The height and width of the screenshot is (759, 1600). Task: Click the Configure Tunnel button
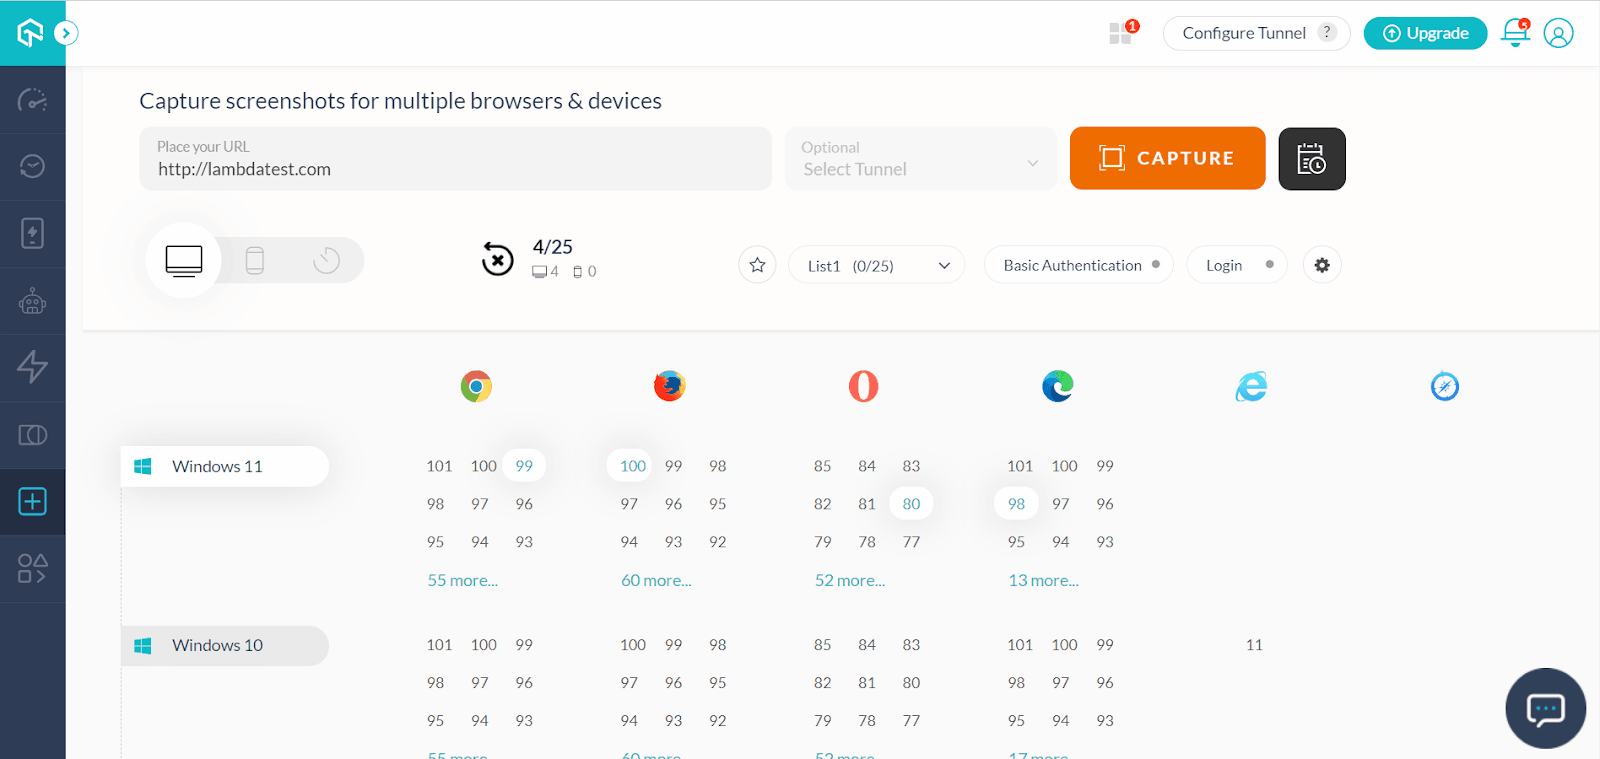1256,33
